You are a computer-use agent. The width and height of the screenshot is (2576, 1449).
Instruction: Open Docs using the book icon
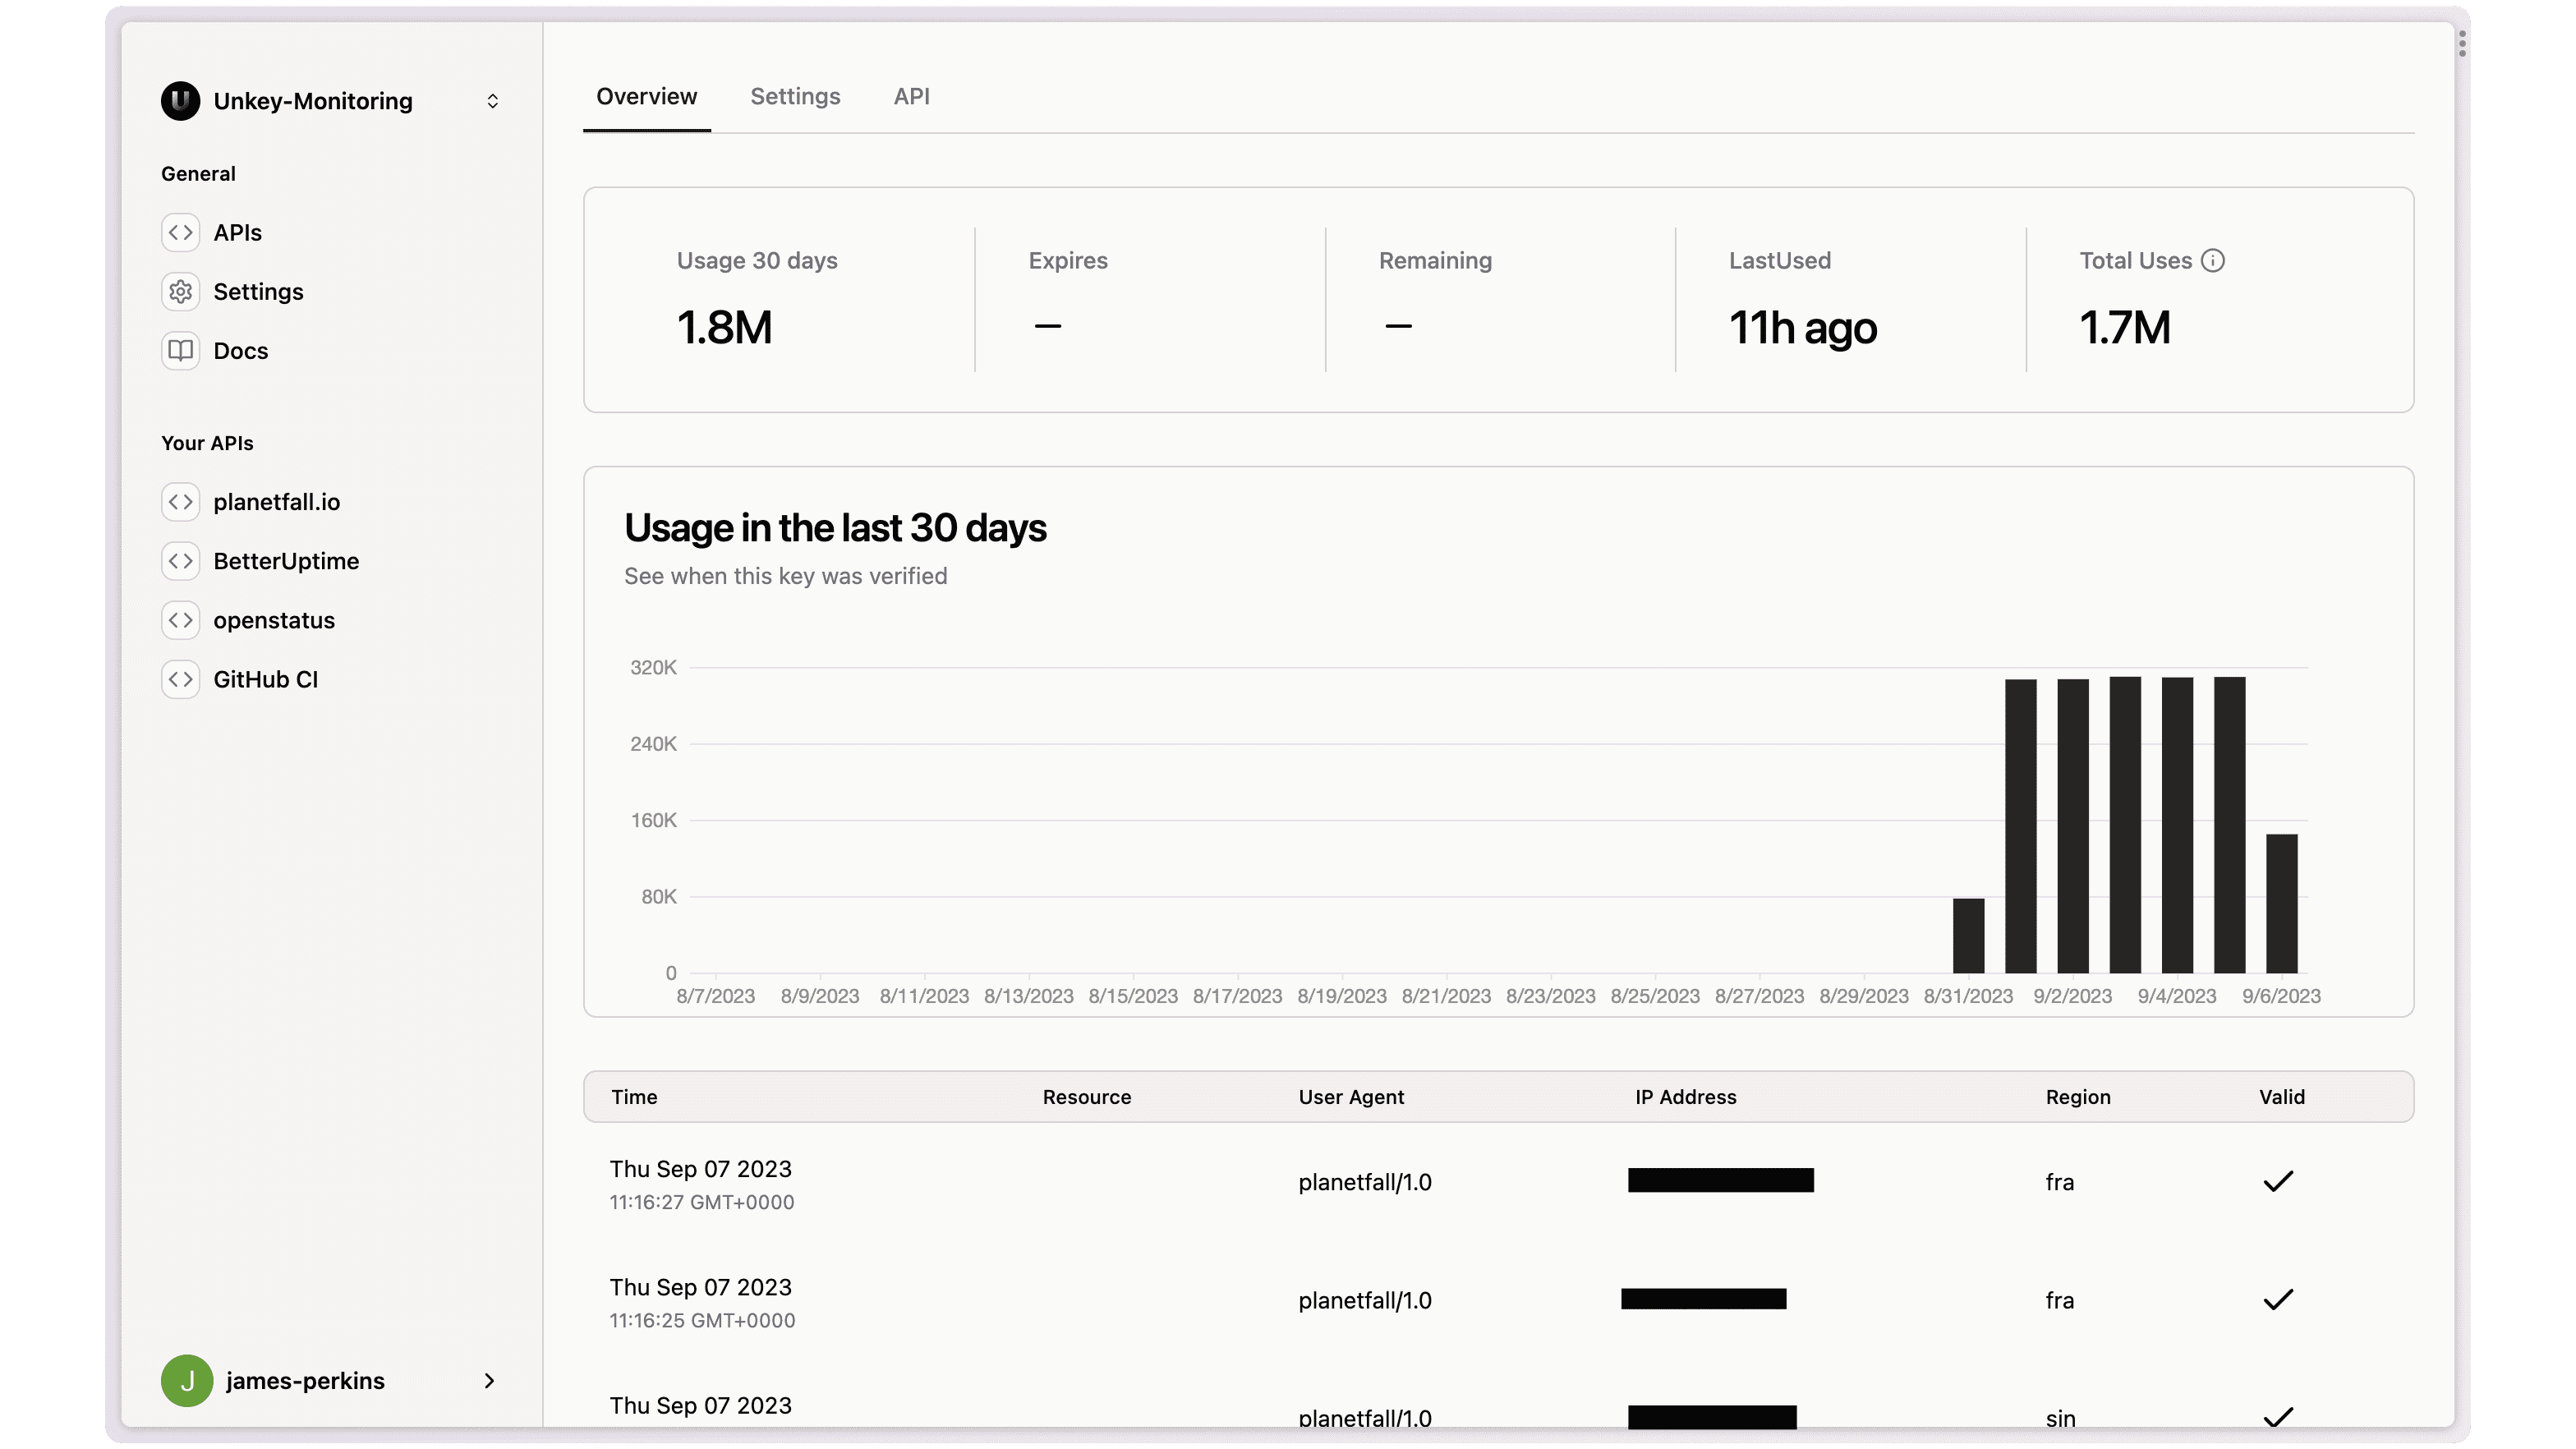tap(181, 351)
